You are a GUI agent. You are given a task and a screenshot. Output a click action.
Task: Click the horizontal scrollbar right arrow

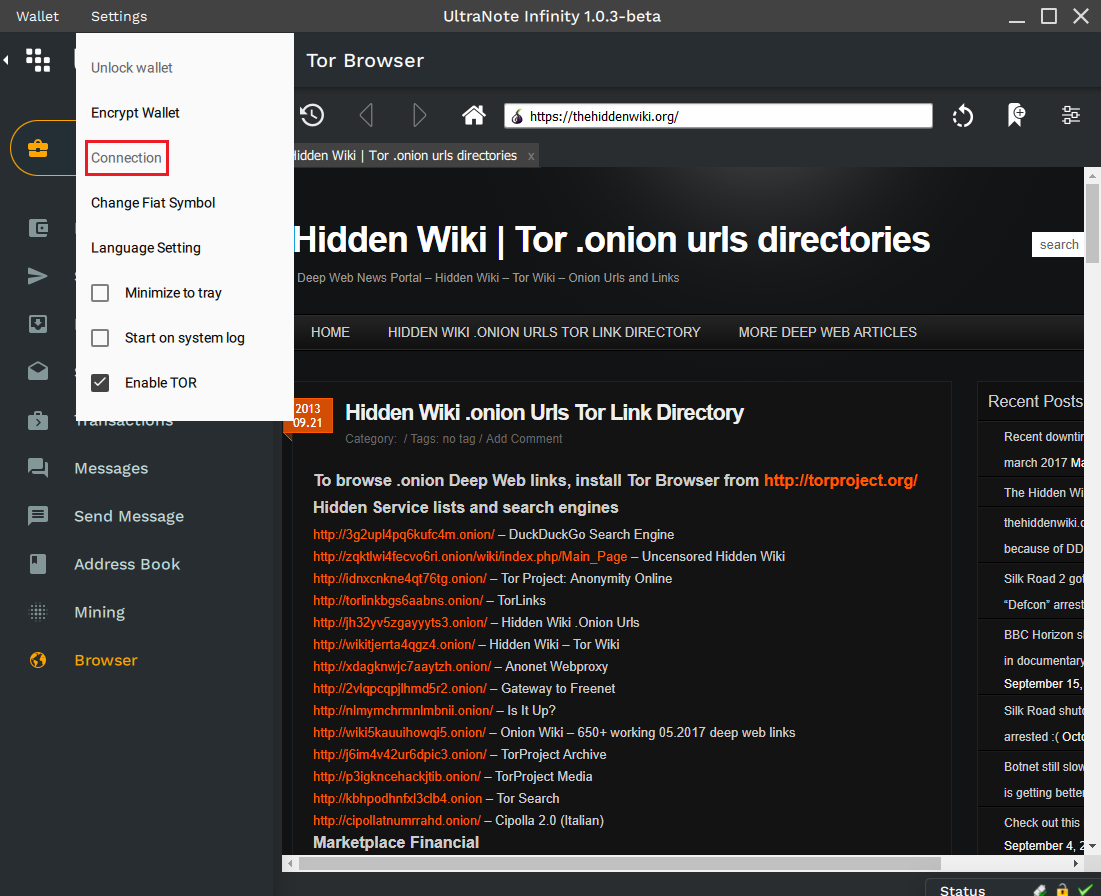coord(1075,863)
